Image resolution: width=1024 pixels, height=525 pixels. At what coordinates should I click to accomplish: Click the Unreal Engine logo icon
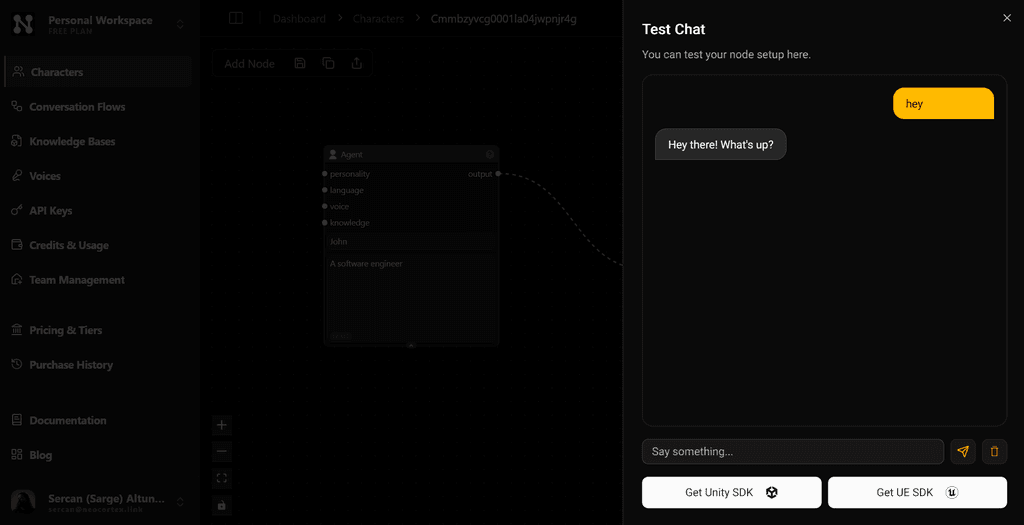(952, 492)
